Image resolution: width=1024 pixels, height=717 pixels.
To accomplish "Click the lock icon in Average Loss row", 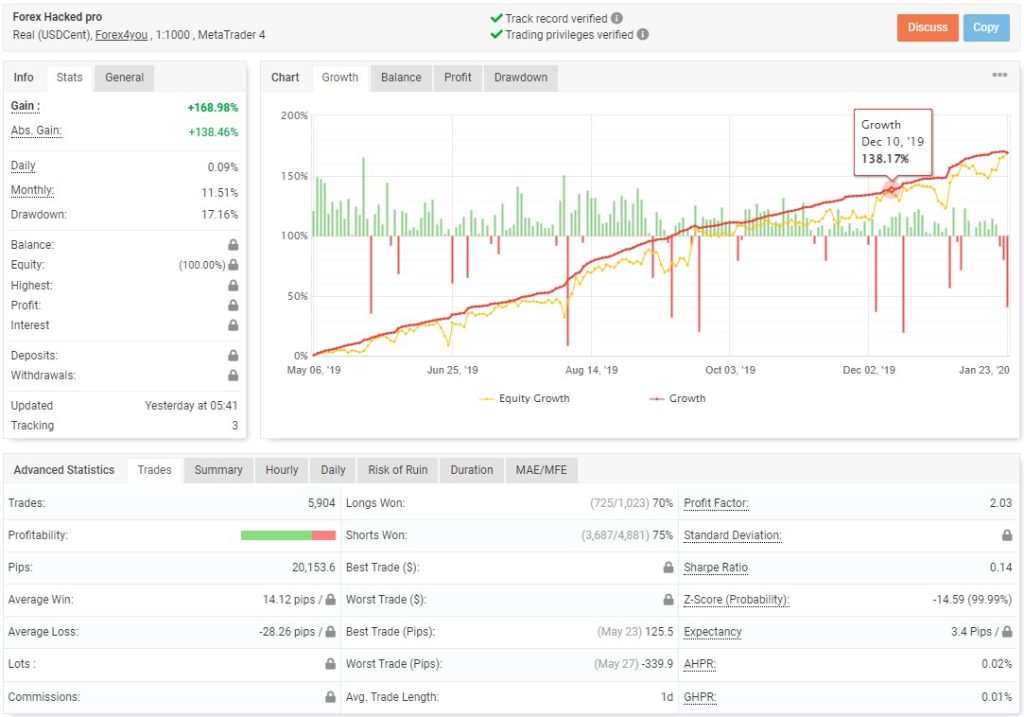I will 330,631.
